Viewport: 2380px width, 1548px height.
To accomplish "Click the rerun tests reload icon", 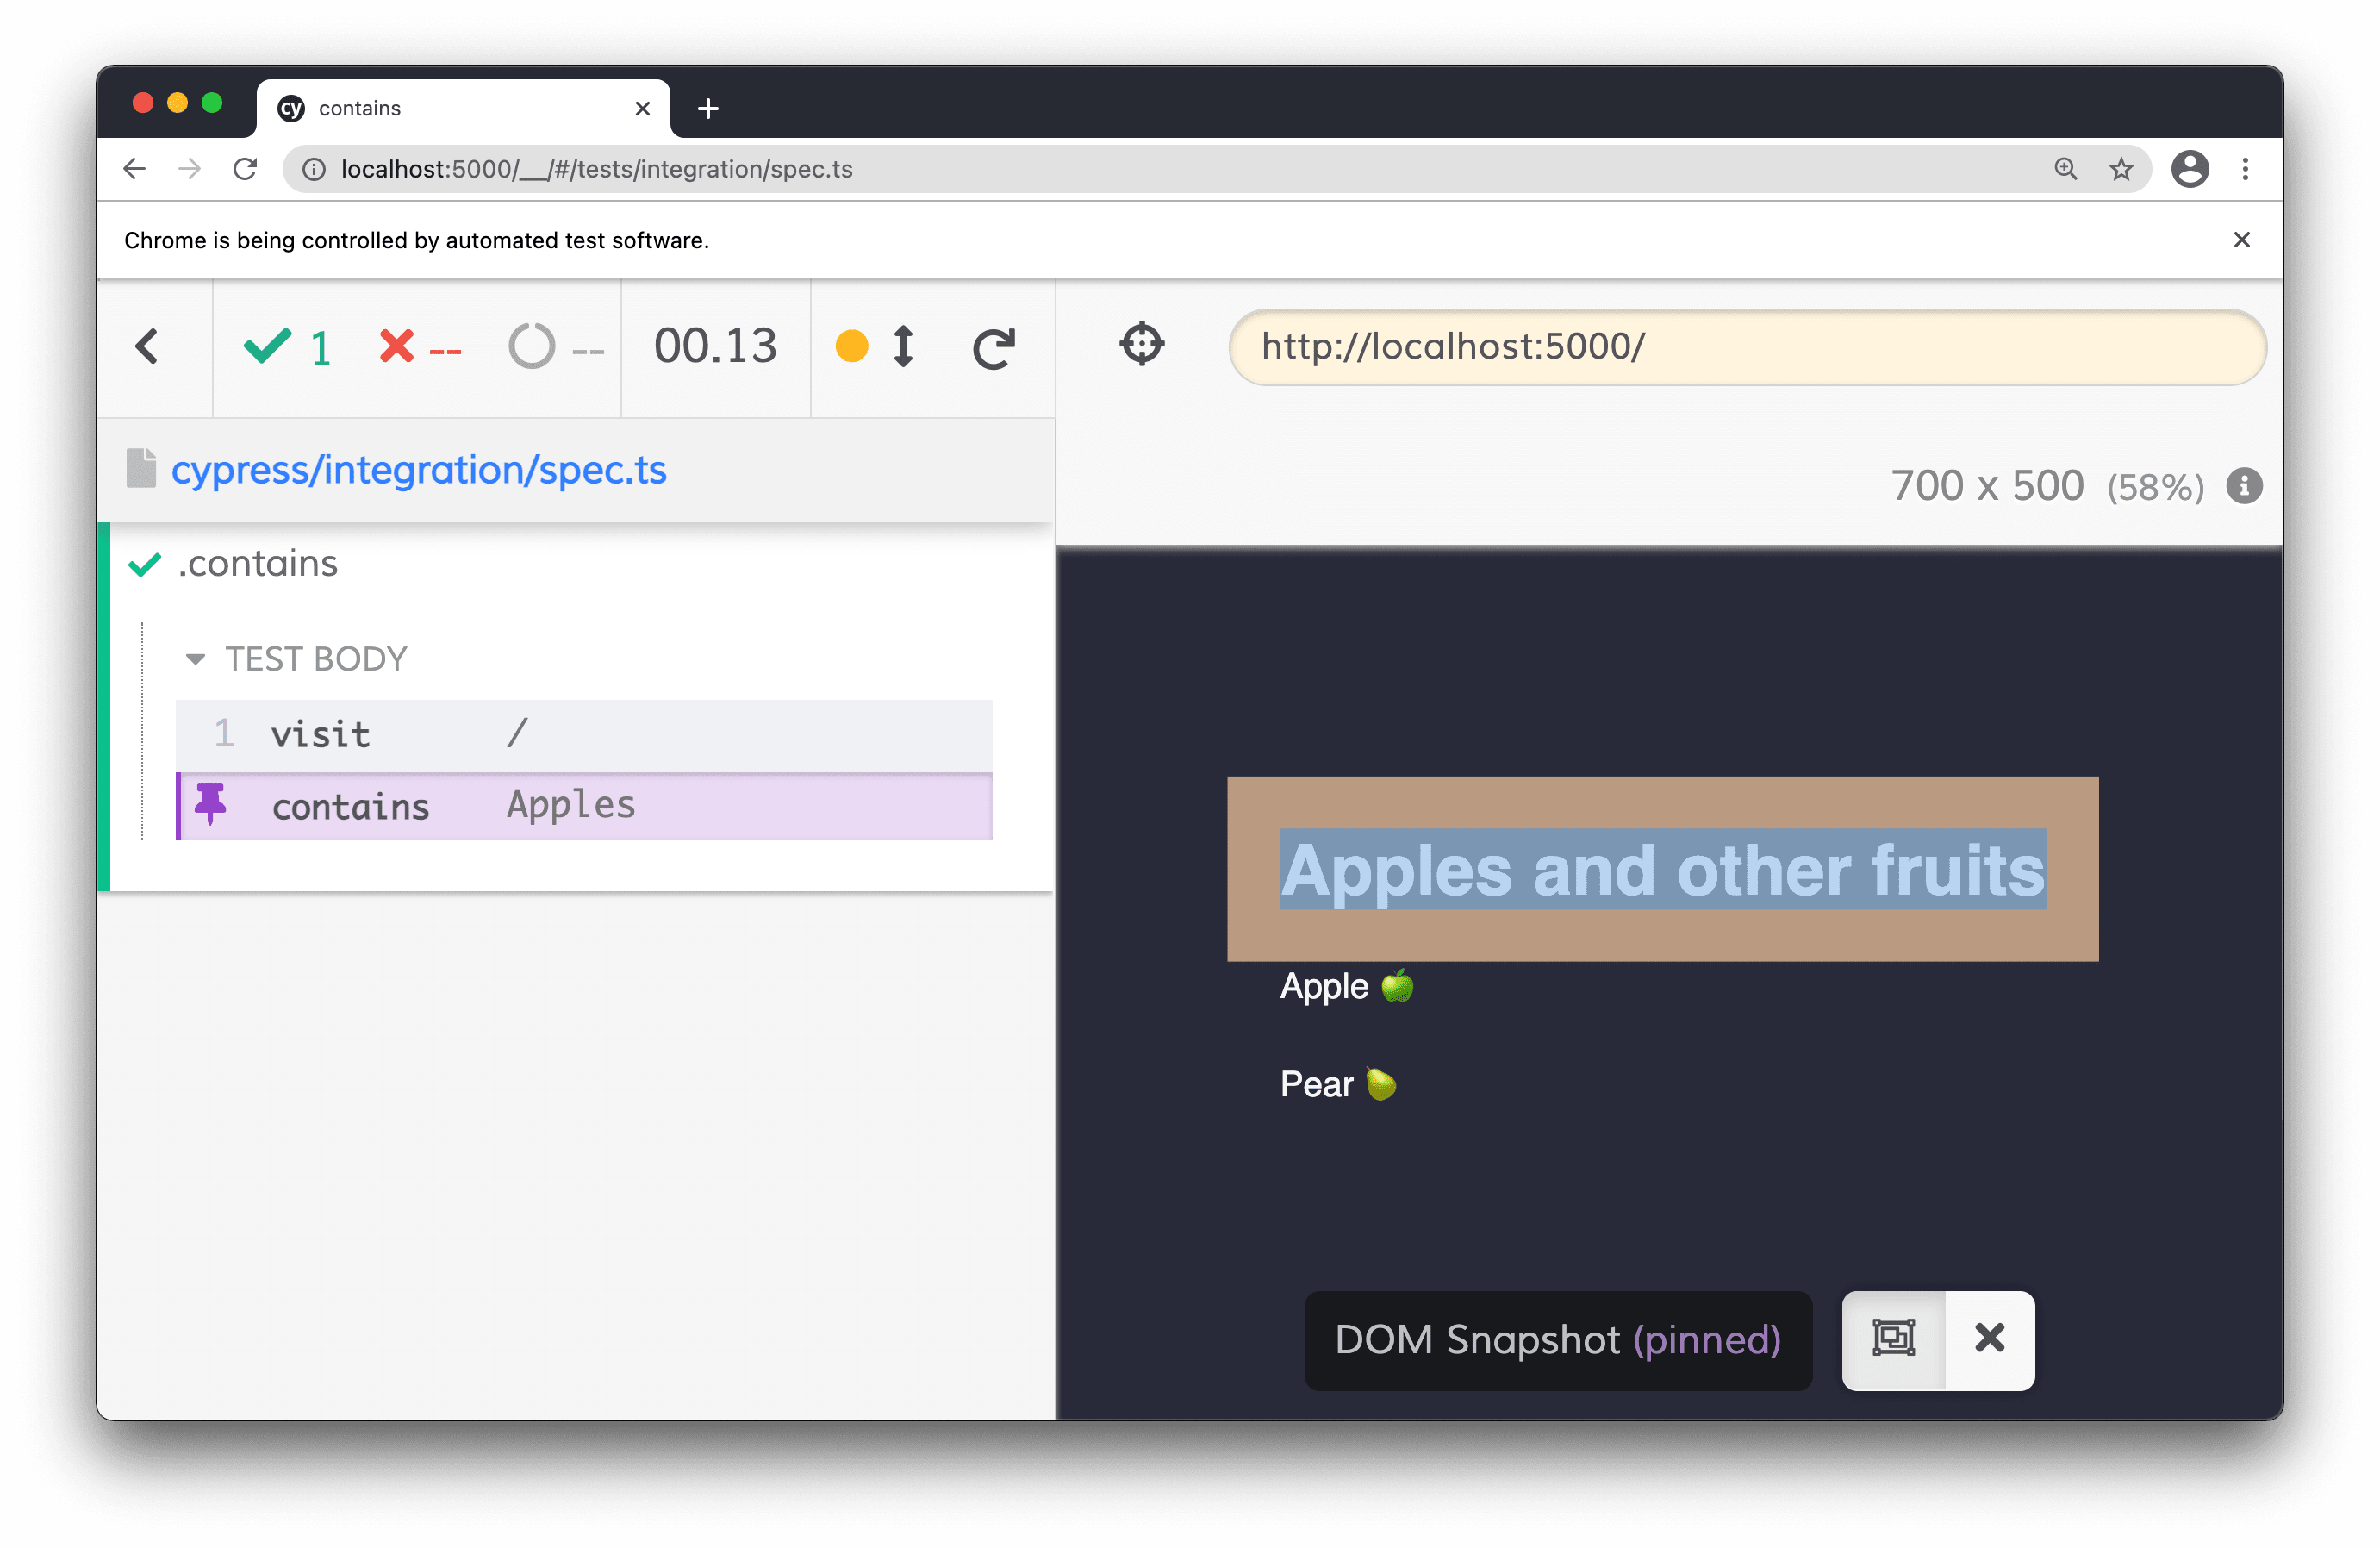I will [x=993, y=348].
